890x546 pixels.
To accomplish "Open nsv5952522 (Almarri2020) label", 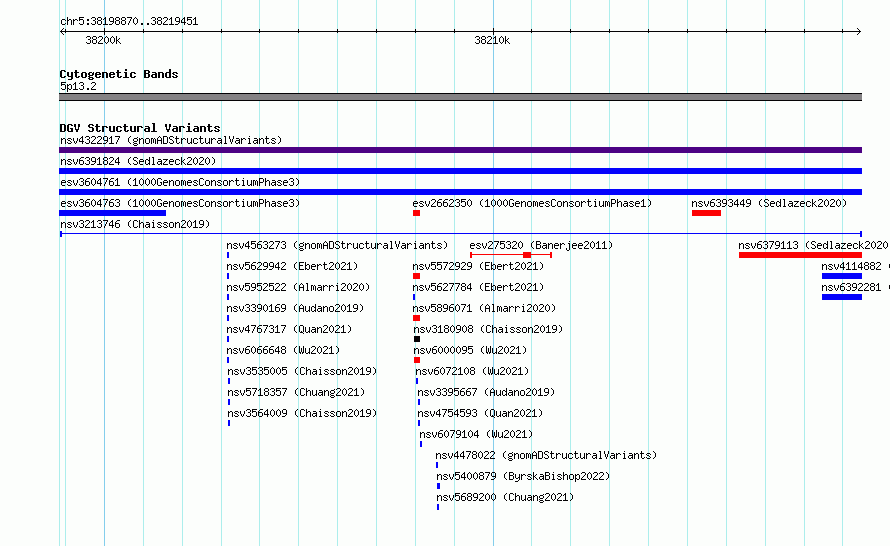I will pyautogui.click(x=298, y=287).
